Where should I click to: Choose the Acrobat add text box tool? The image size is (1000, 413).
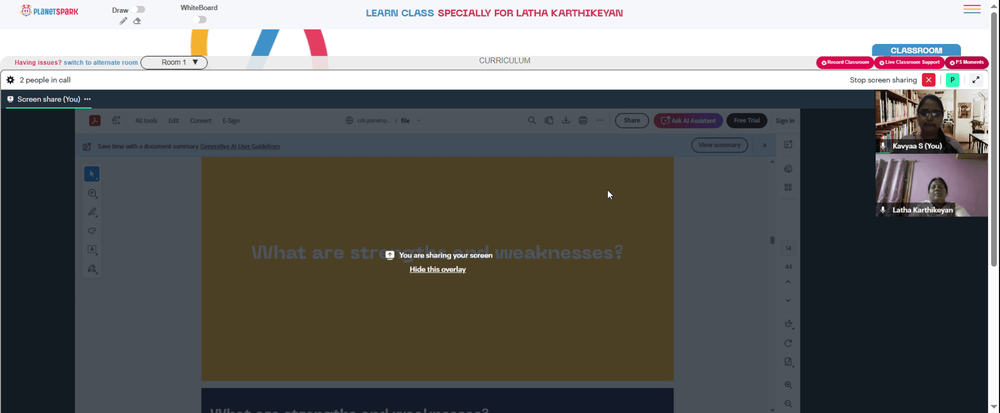92,250
